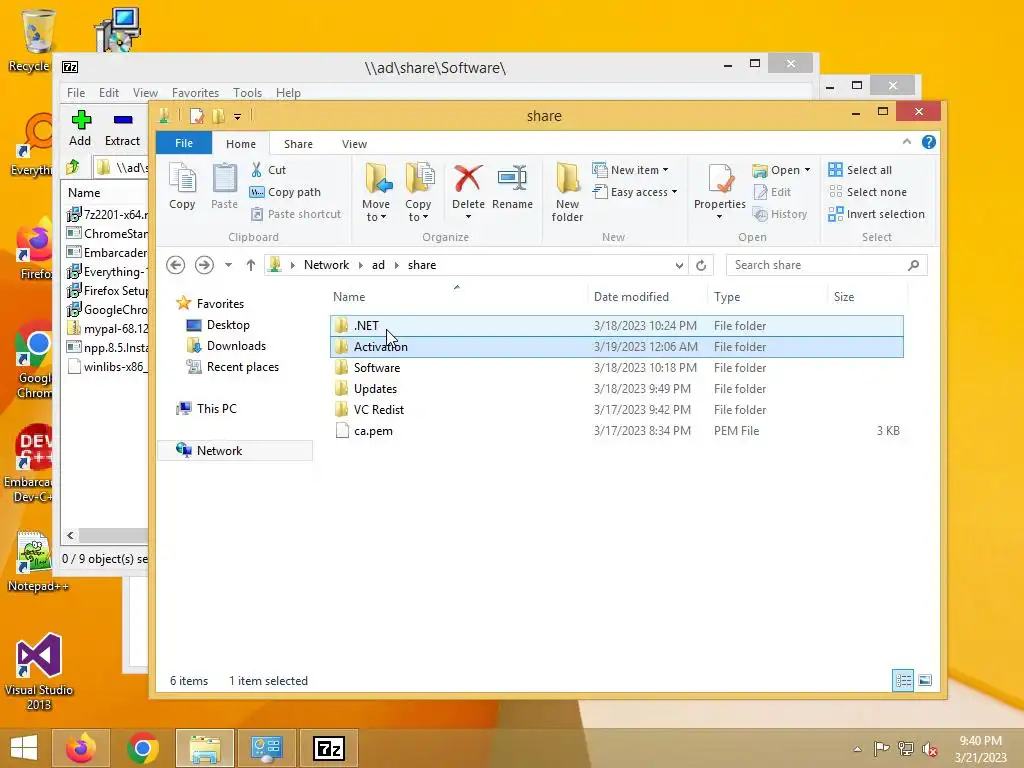Image resolution: width=1024 pixels, height=768 pixels.
Task: Click the History command in the ribbon
Action: pos(780,214)
